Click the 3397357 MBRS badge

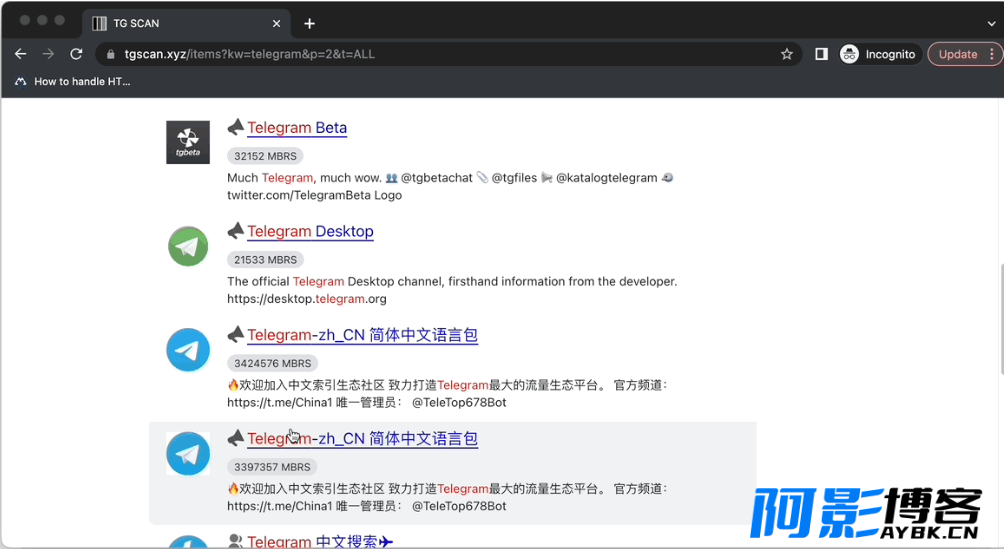tap(272, 468)
